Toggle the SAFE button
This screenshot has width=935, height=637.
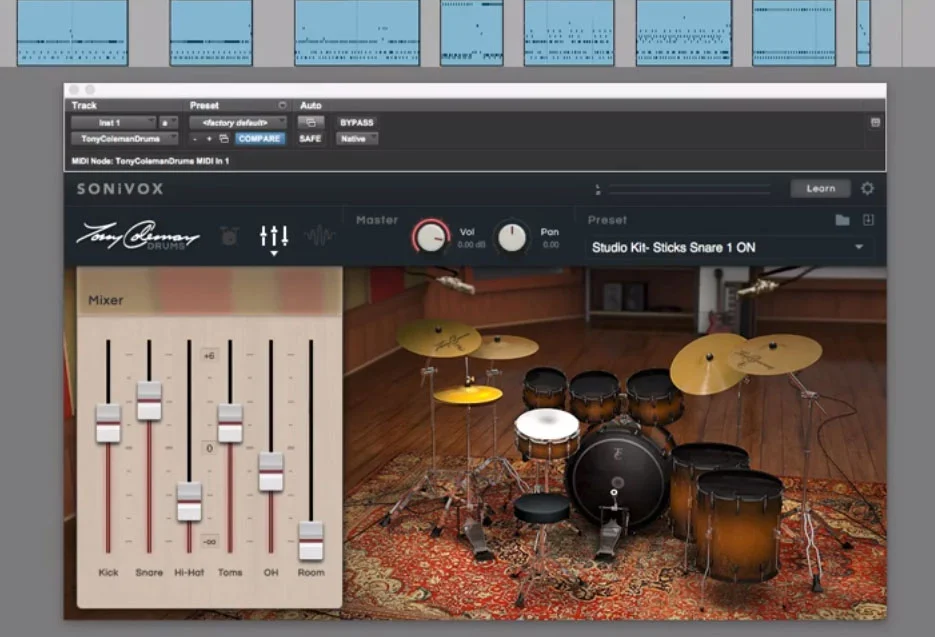(x=310, y=138)
